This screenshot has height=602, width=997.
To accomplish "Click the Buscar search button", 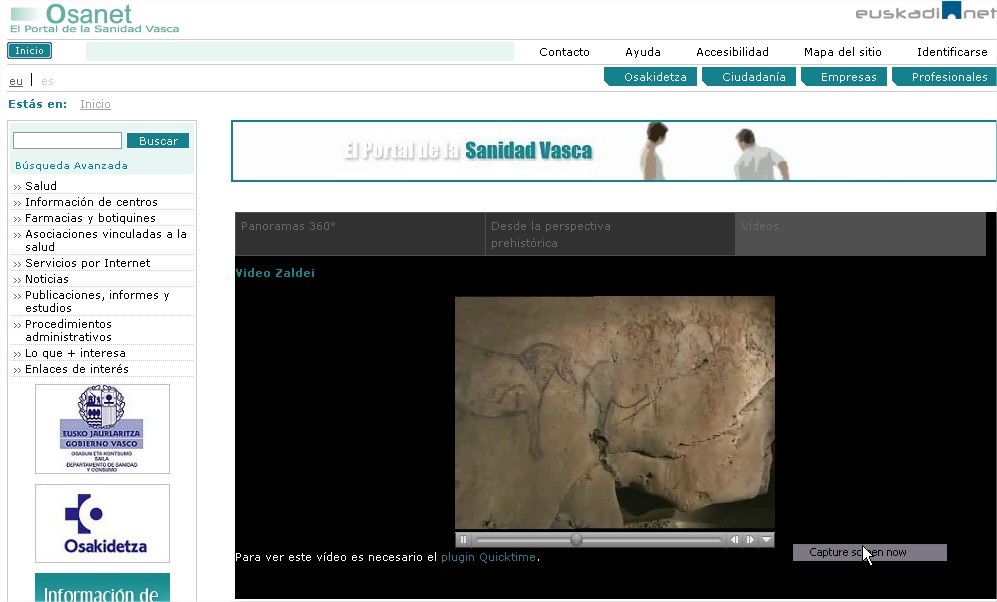I will pos(158,140).
